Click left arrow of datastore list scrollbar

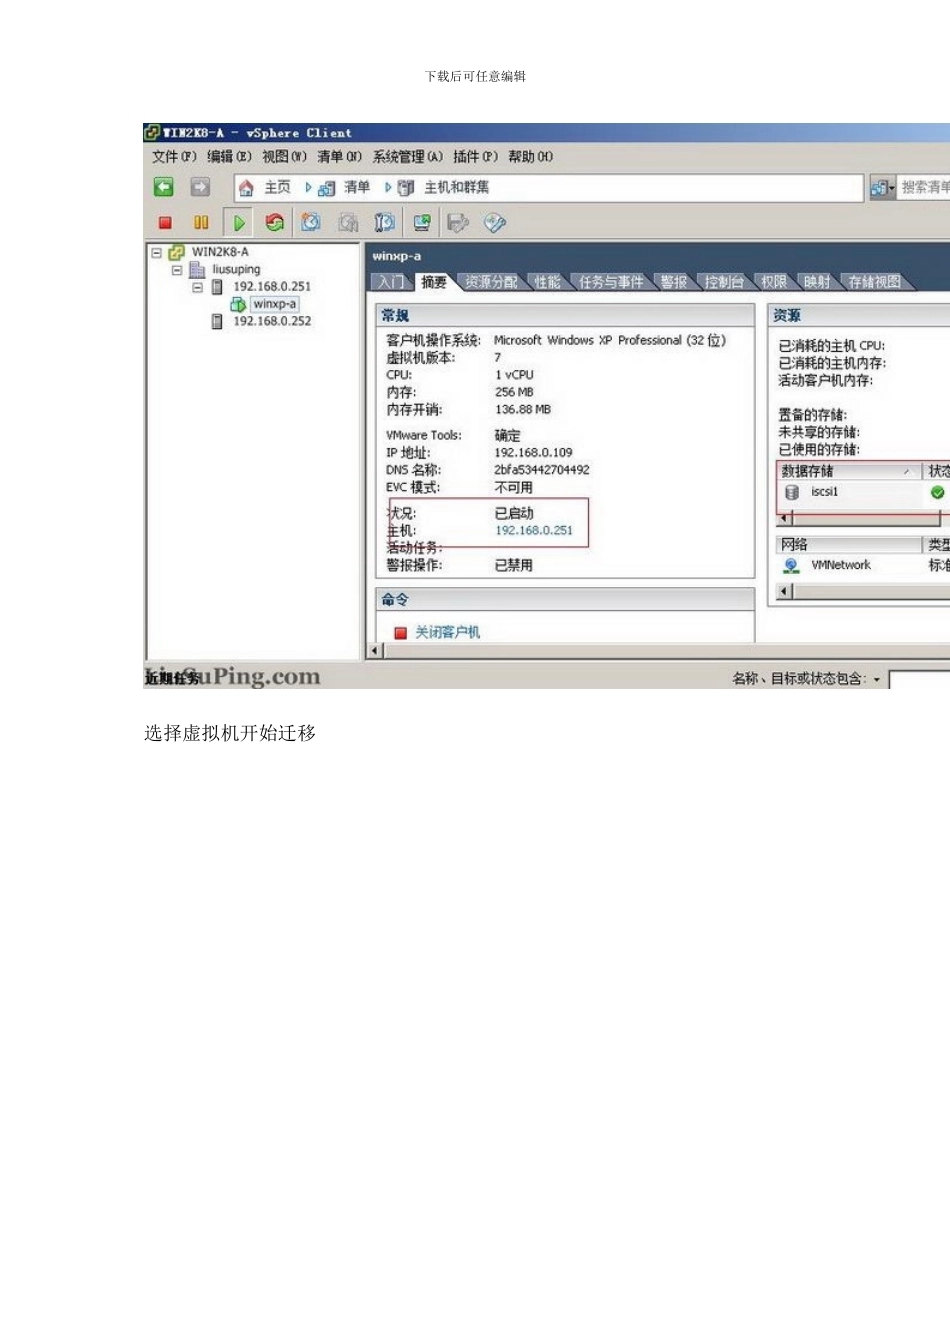[x=785, y=519]
